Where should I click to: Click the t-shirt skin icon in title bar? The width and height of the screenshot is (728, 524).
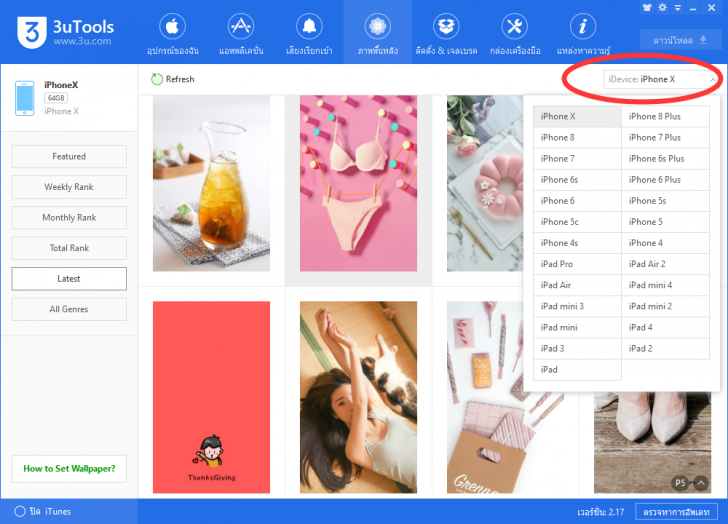click(x=647, y=7)
